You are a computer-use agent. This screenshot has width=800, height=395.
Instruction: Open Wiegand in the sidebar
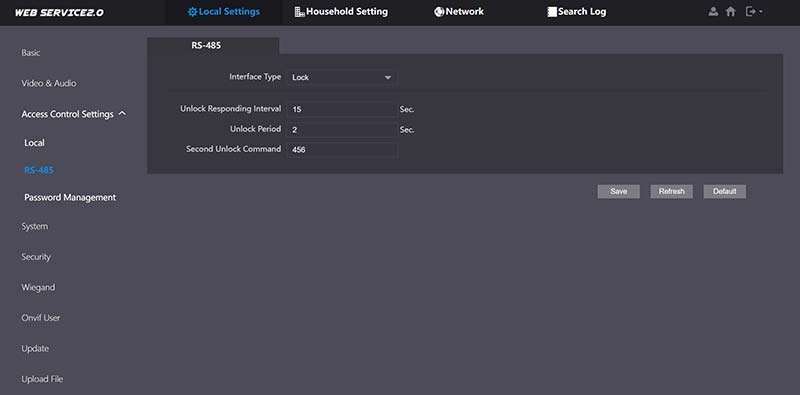coord(38,287)
